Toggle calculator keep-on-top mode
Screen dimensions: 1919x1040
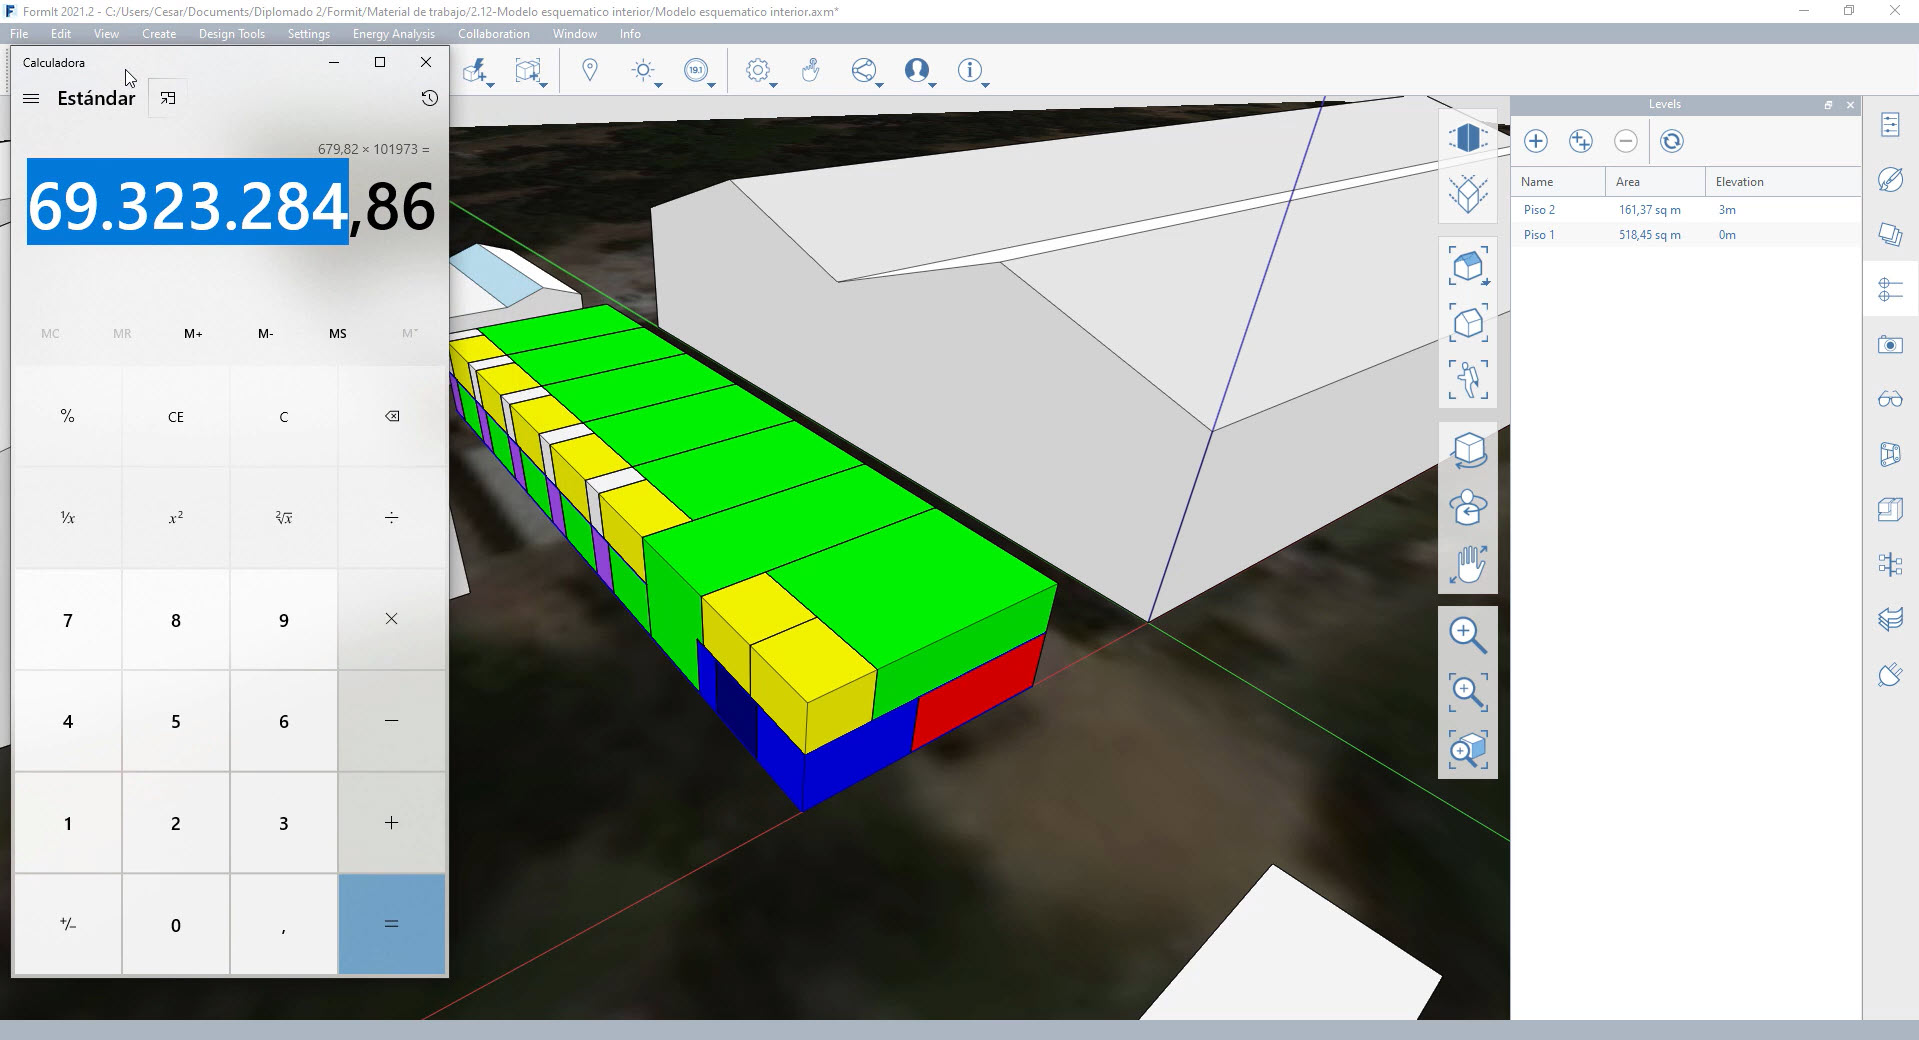point(168,98)
